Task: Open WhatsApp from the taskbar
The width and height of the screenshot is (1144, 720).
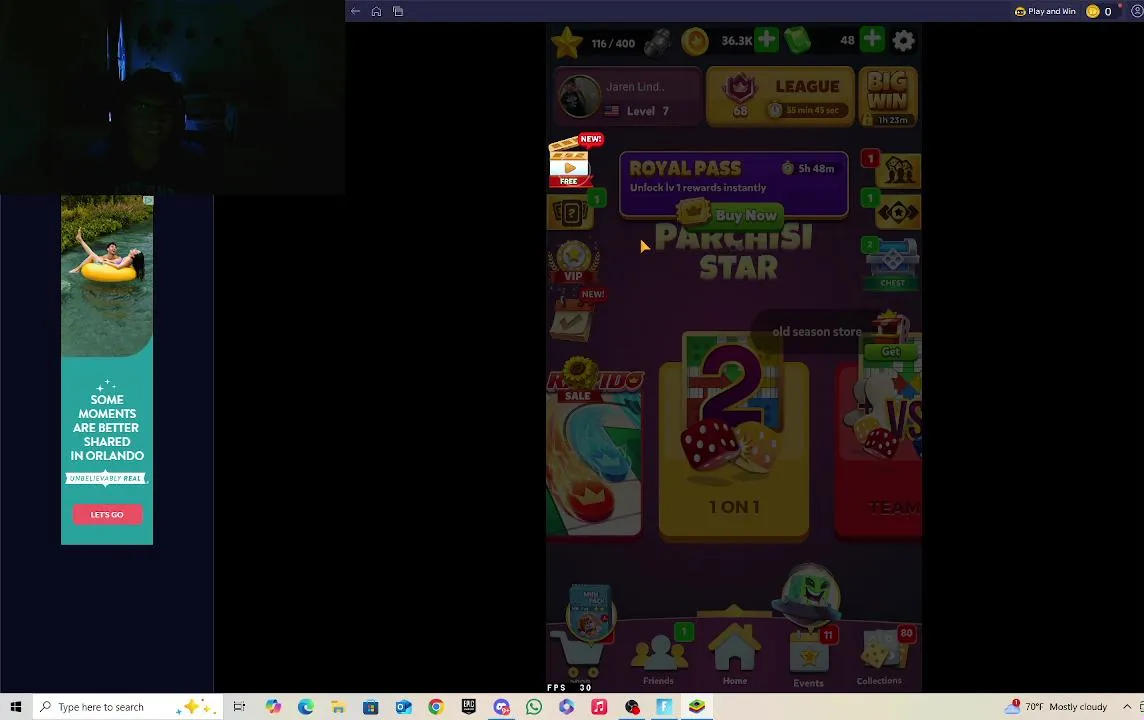Action: point(534,706)
